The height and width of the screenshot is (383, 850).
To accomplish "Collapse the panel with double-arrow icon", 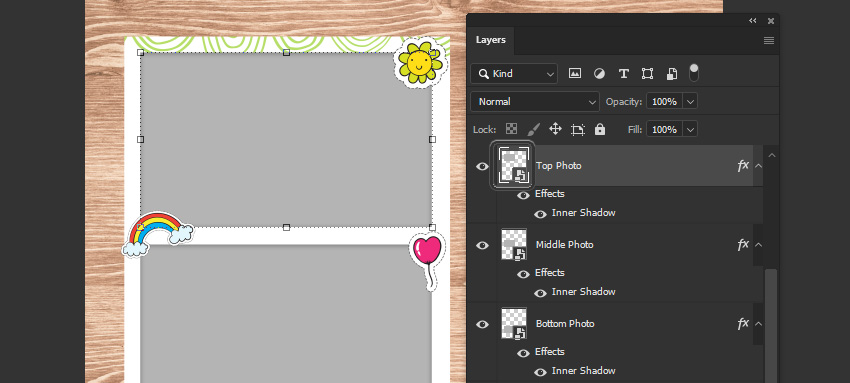I will [x=752, y=21].
